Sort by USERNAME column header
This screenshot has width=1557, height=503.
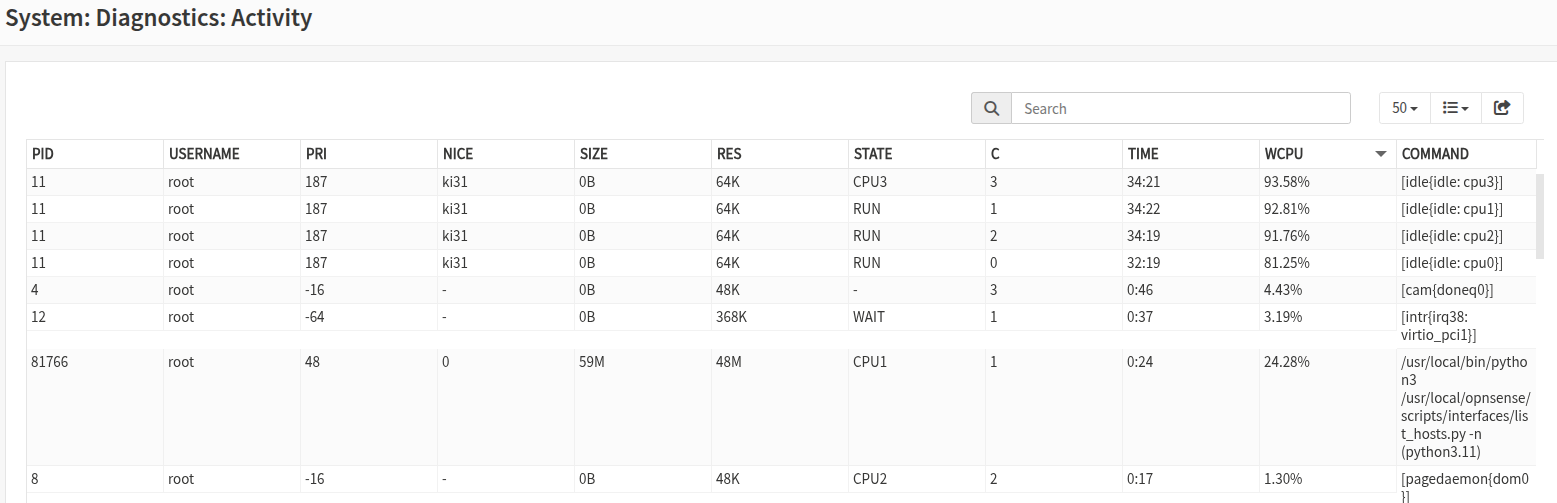click(x=232, y=154)
